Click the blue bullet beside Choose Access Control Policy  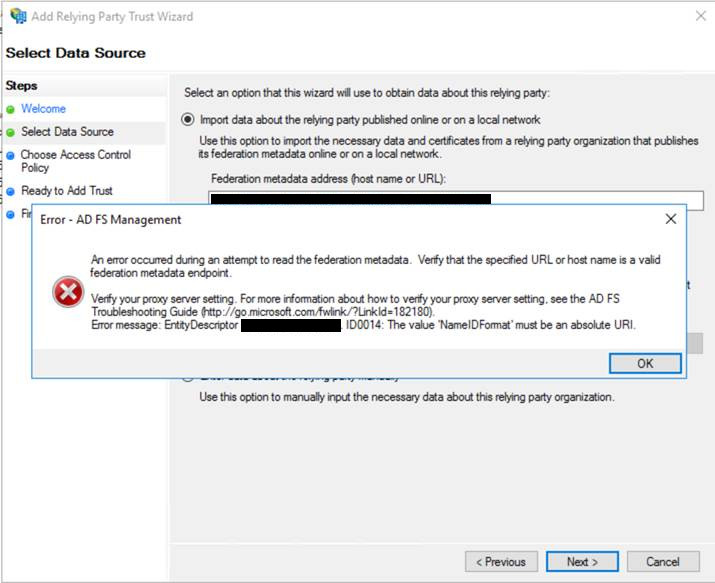[x=11, y=155]
